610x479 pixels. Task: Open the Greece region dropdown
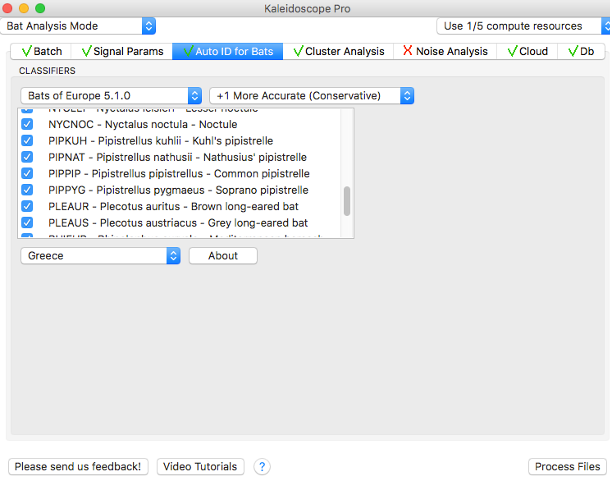tap(100, 255)
